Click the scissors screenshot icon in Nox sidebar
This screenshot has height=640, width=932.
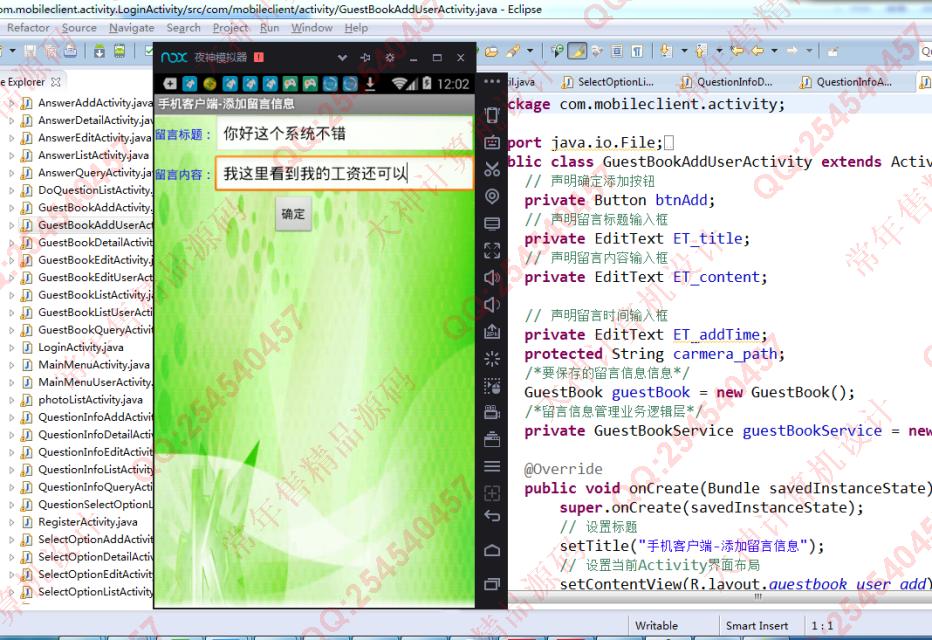pos(491,170)
